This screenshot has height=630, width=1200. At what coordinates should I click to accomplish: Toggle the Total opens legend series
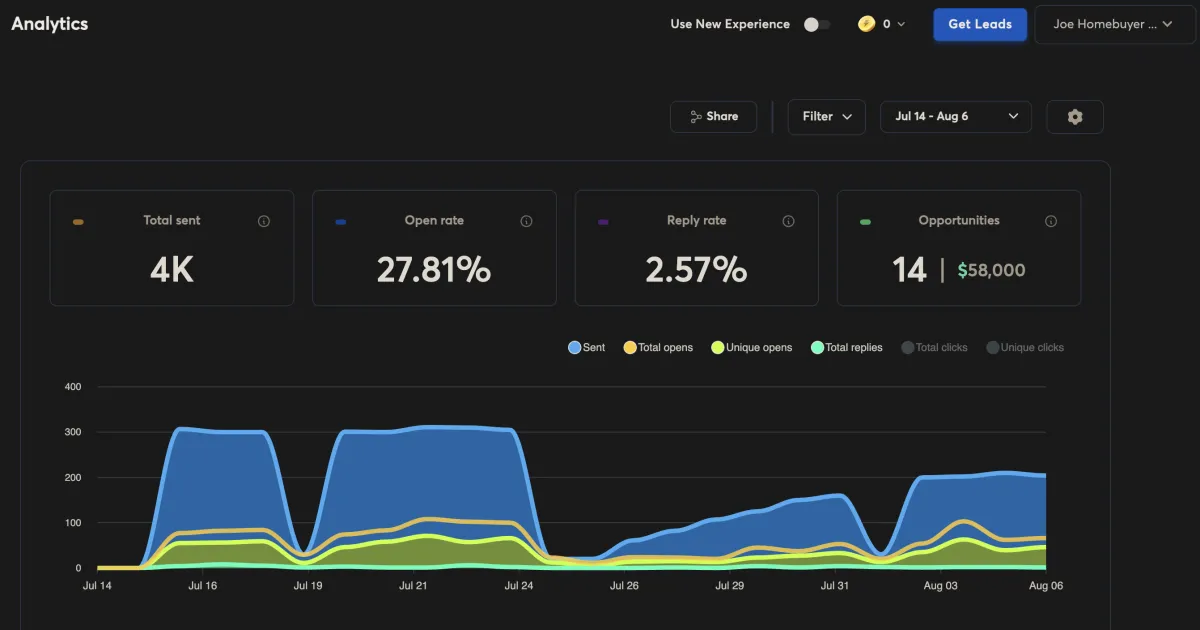658,348
